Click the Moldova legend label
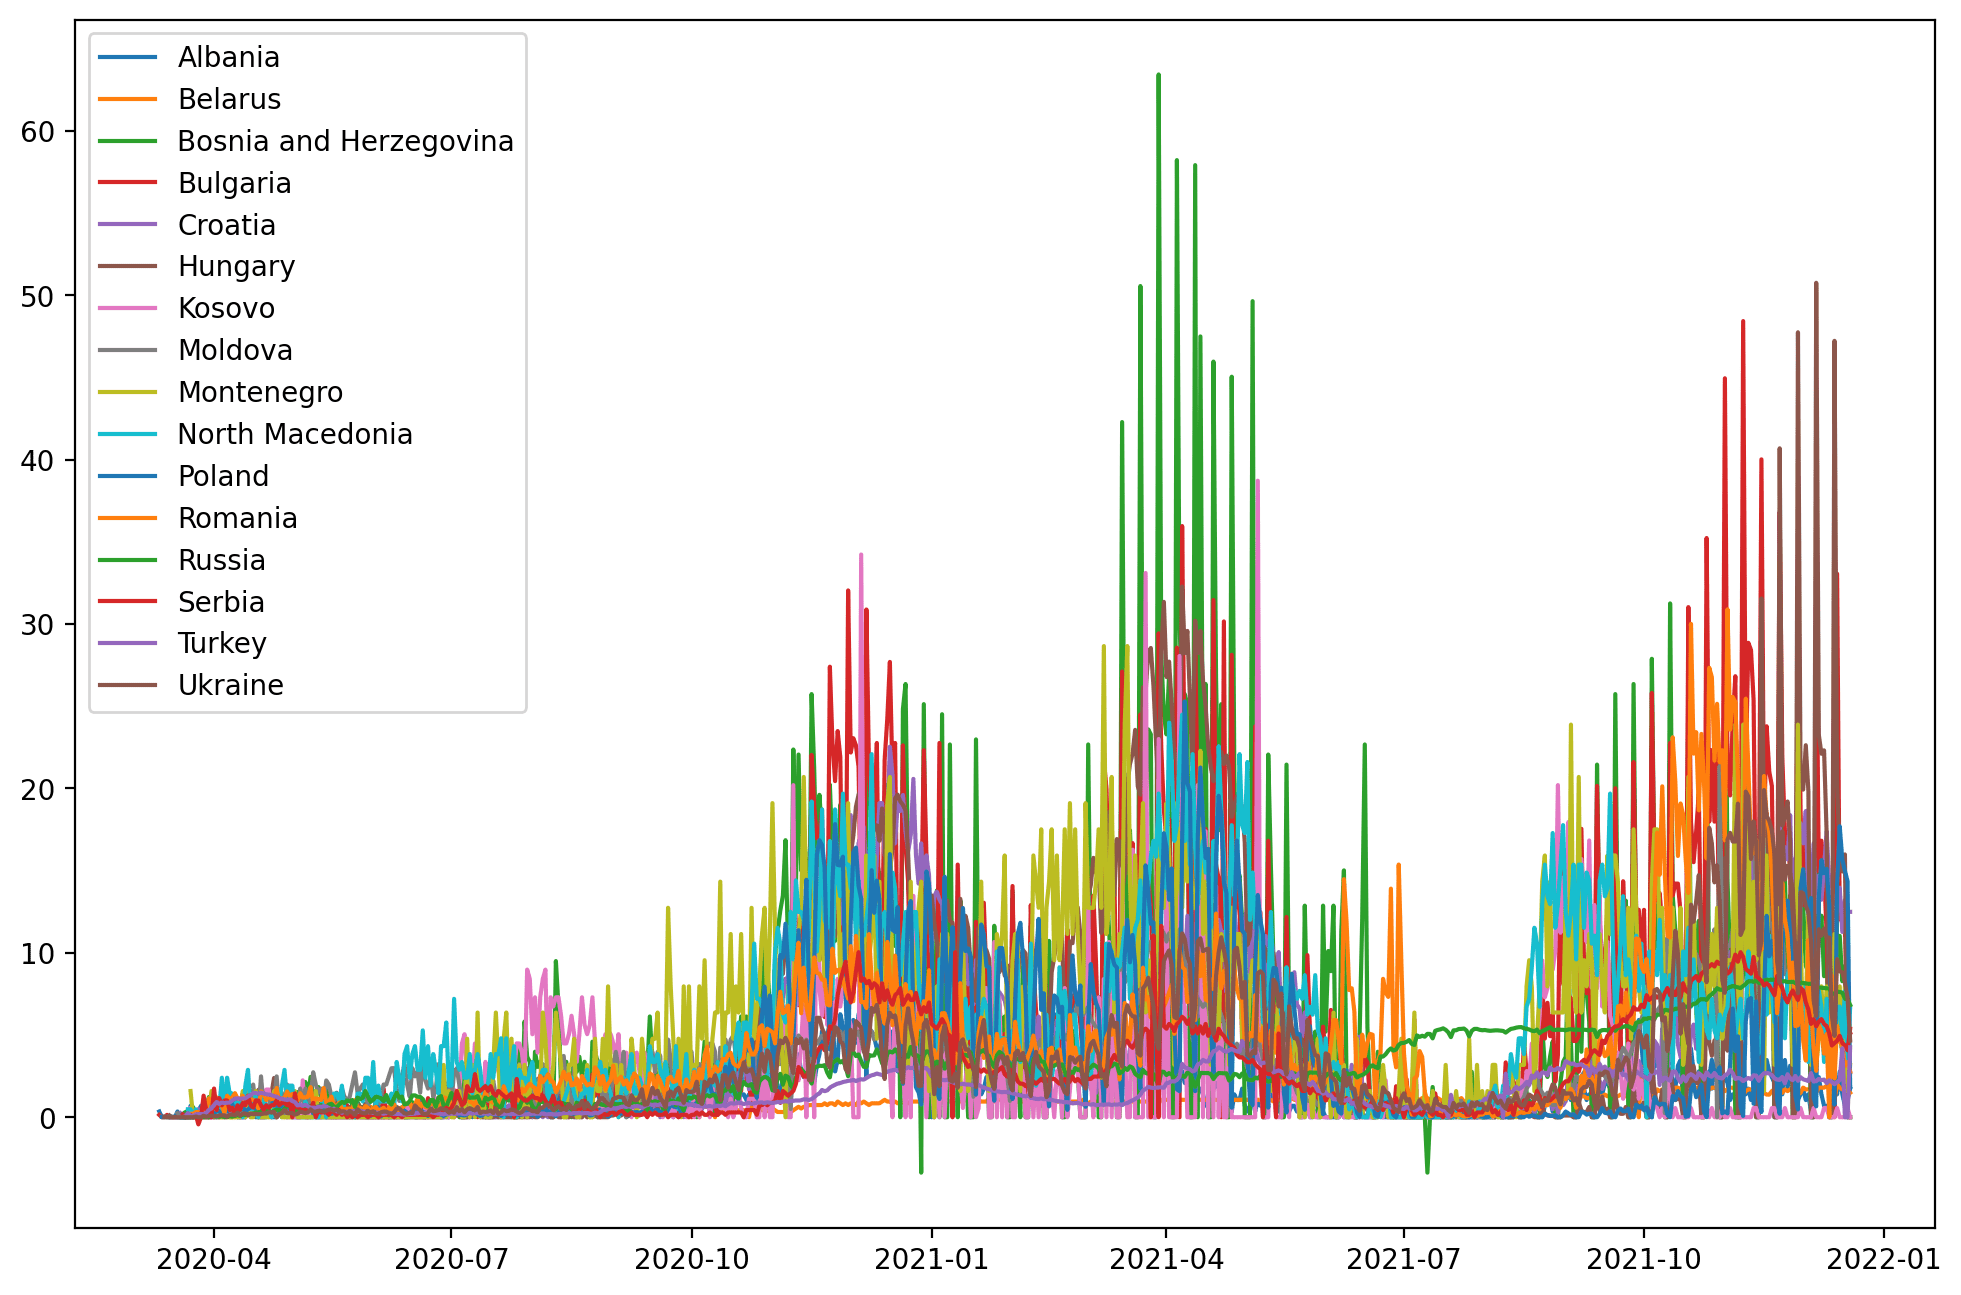Image resolution: width=1961 pixels, height=1295 pixels. (x=235, y=351)
